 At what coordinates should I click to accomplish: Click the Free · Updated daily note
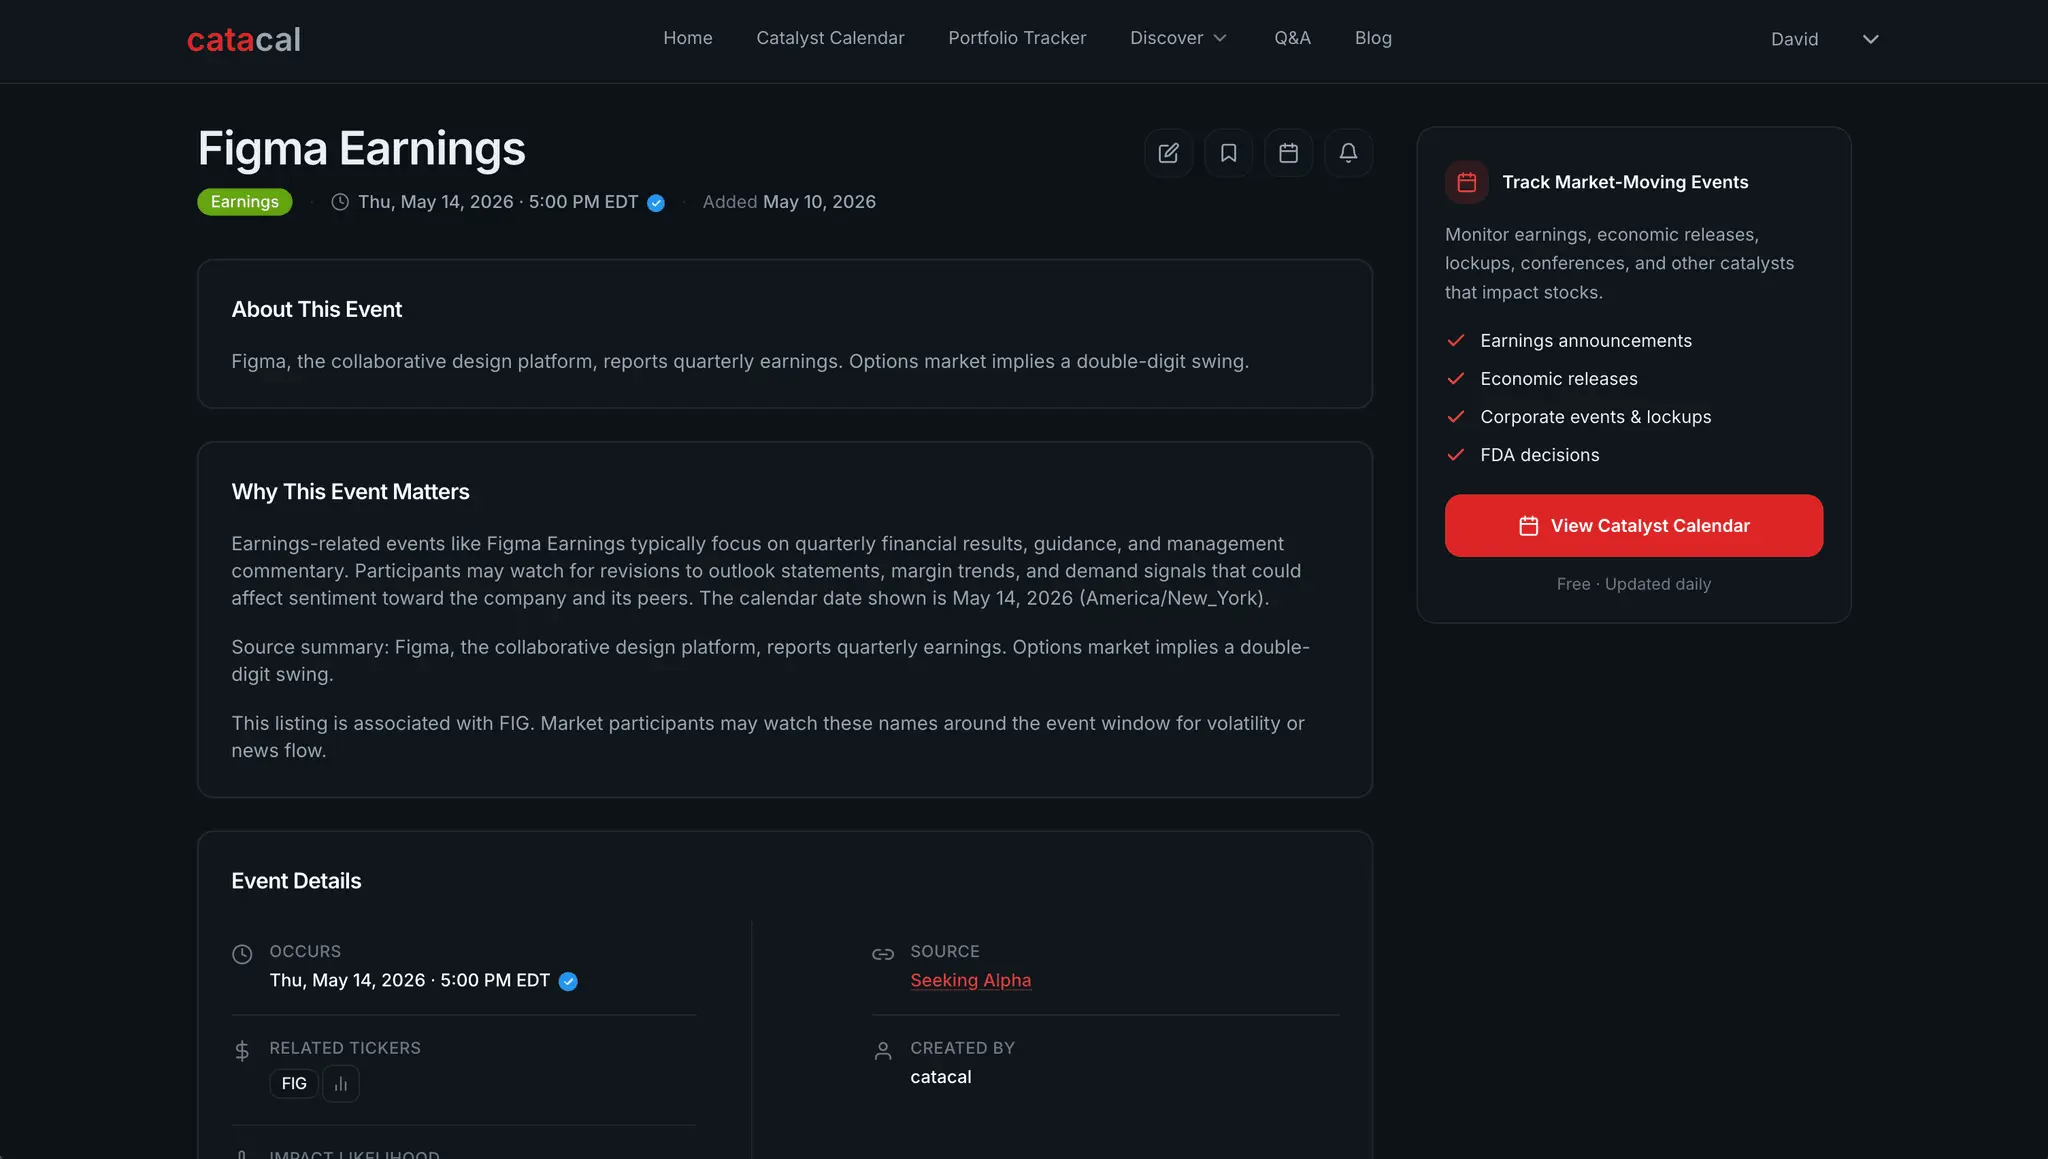point(1634,584)
